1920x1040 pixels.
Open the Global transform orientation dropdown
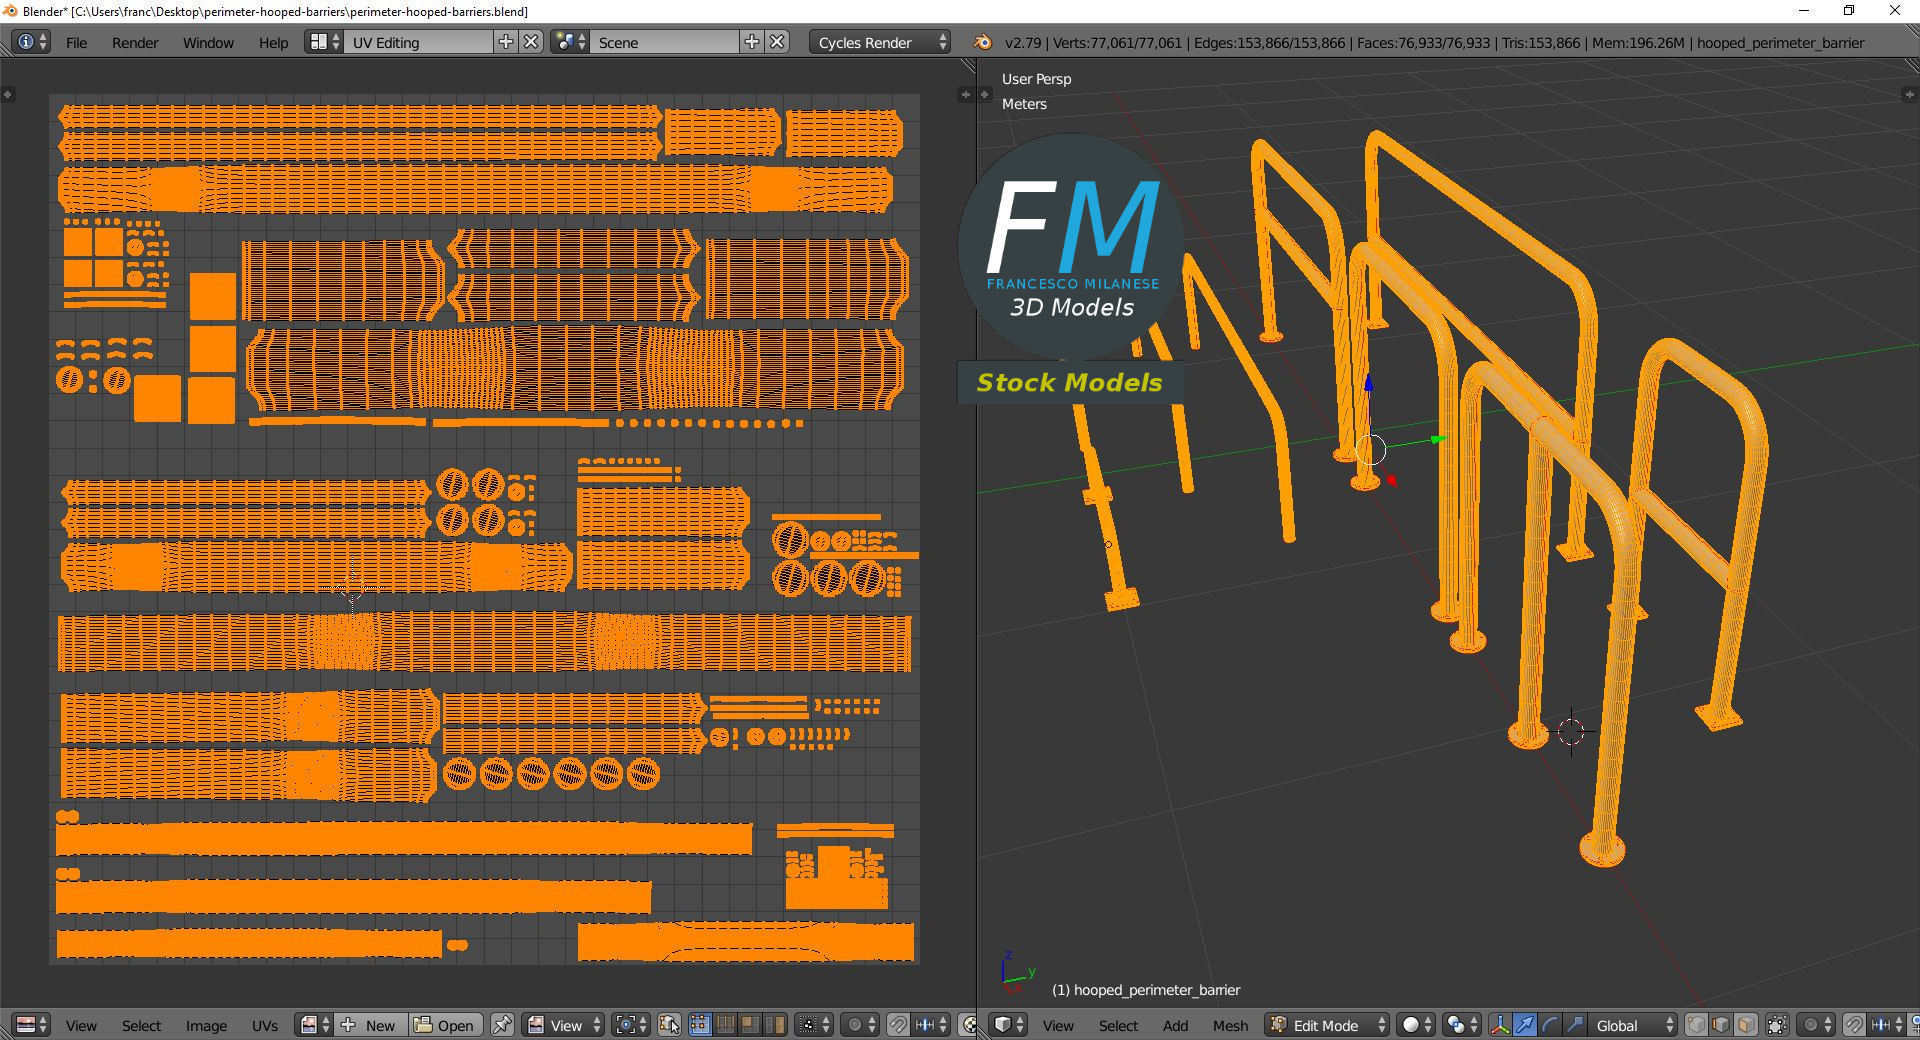(1633, 1025)
